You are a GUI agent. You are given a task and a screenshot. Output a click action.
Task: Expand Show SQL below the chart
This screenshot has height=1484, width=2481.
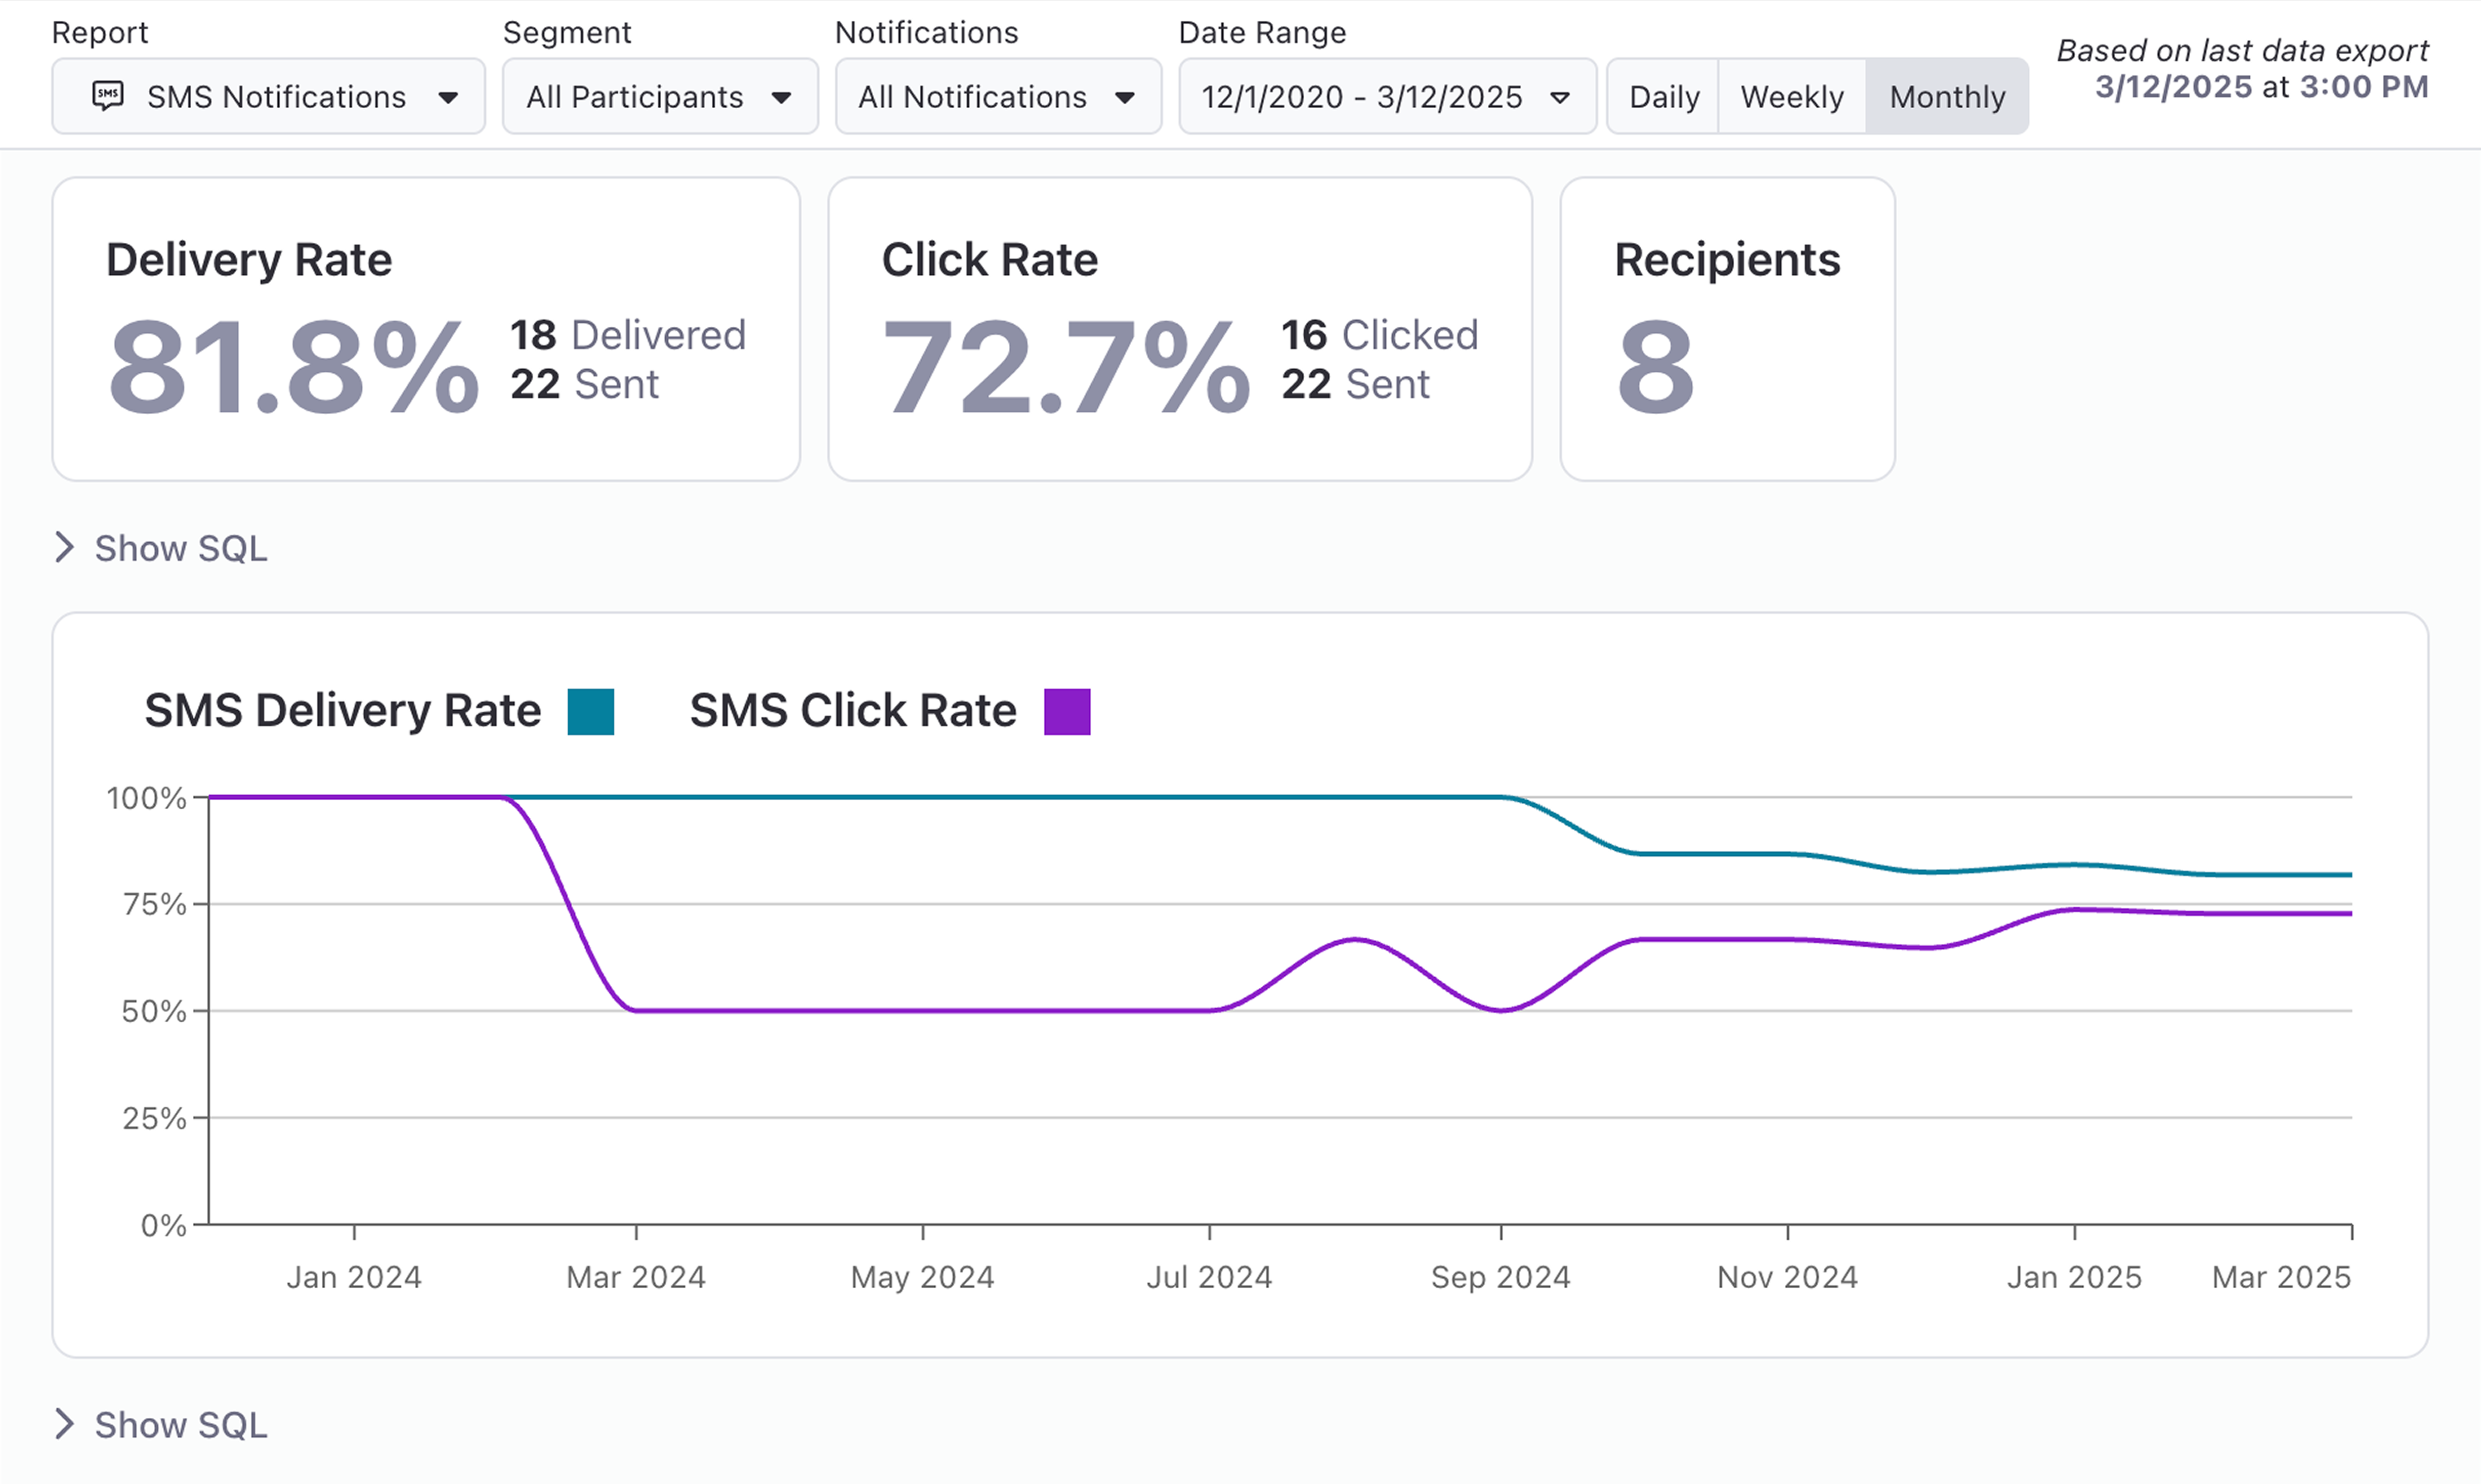pos(181,1425)
